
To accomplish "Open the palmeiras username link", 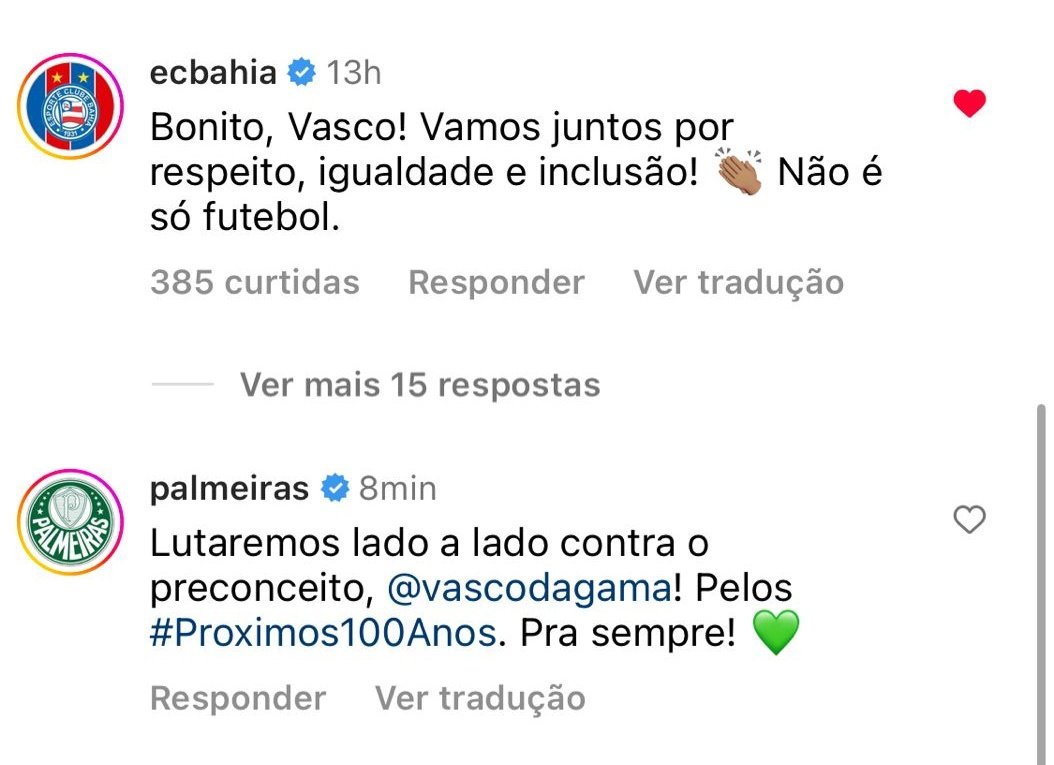I will (x=229, y=488).
